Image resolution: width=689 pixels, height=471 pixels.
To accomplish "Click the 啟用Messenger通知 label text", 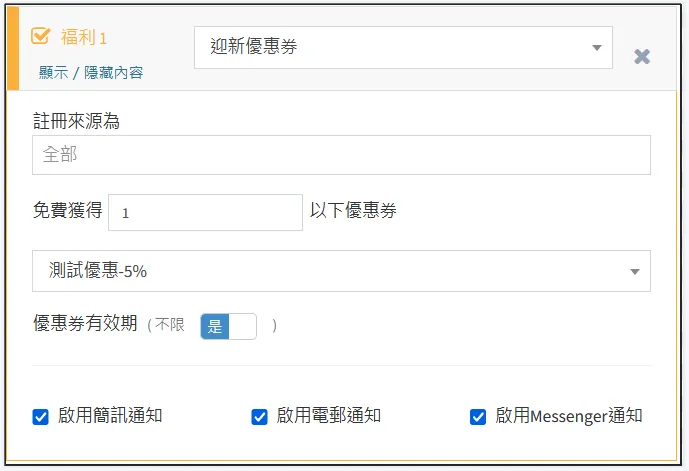I will tap(568, 416).
